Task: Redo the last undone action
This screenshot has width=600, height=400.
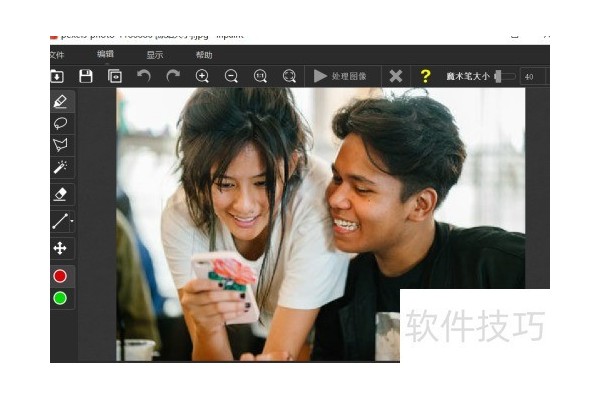Action: pyautogui.click(x=173, y=76)
